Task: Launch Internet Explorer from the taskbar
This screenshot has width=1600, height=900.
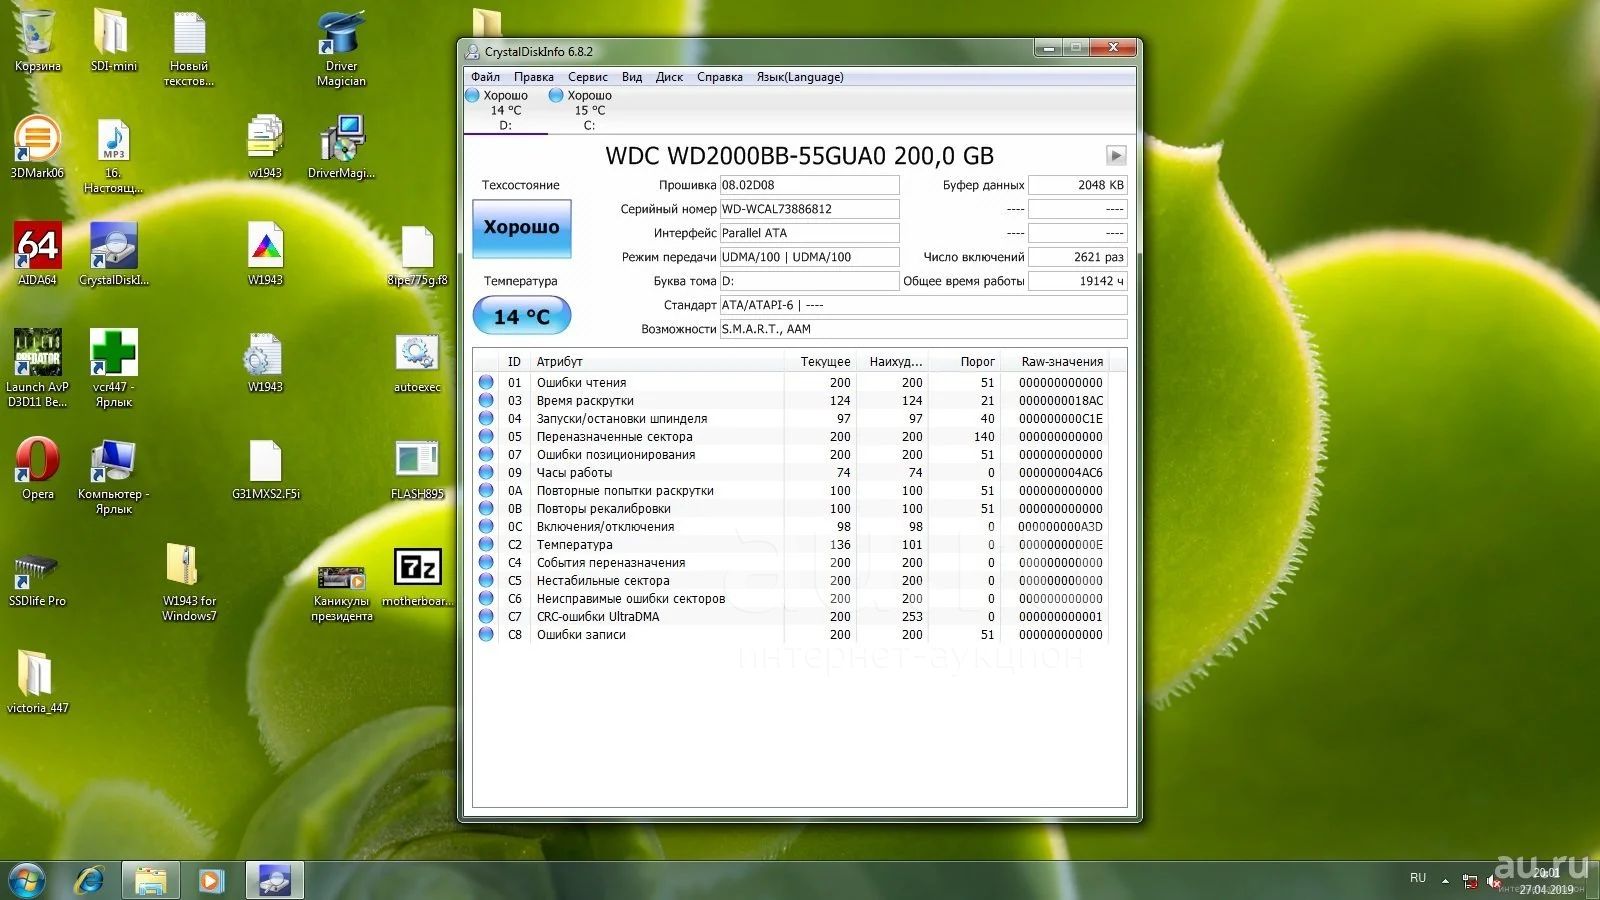Action: 90,880
